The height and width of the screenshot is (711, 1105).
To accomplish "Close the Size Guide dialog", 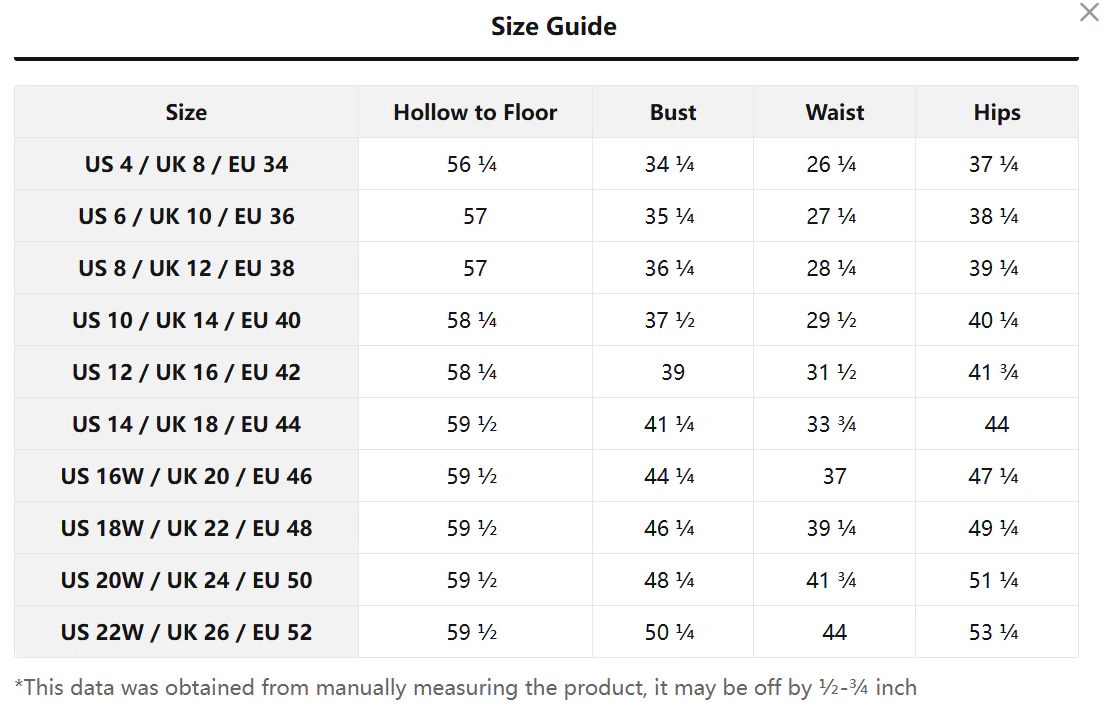I will point(1089,13).
